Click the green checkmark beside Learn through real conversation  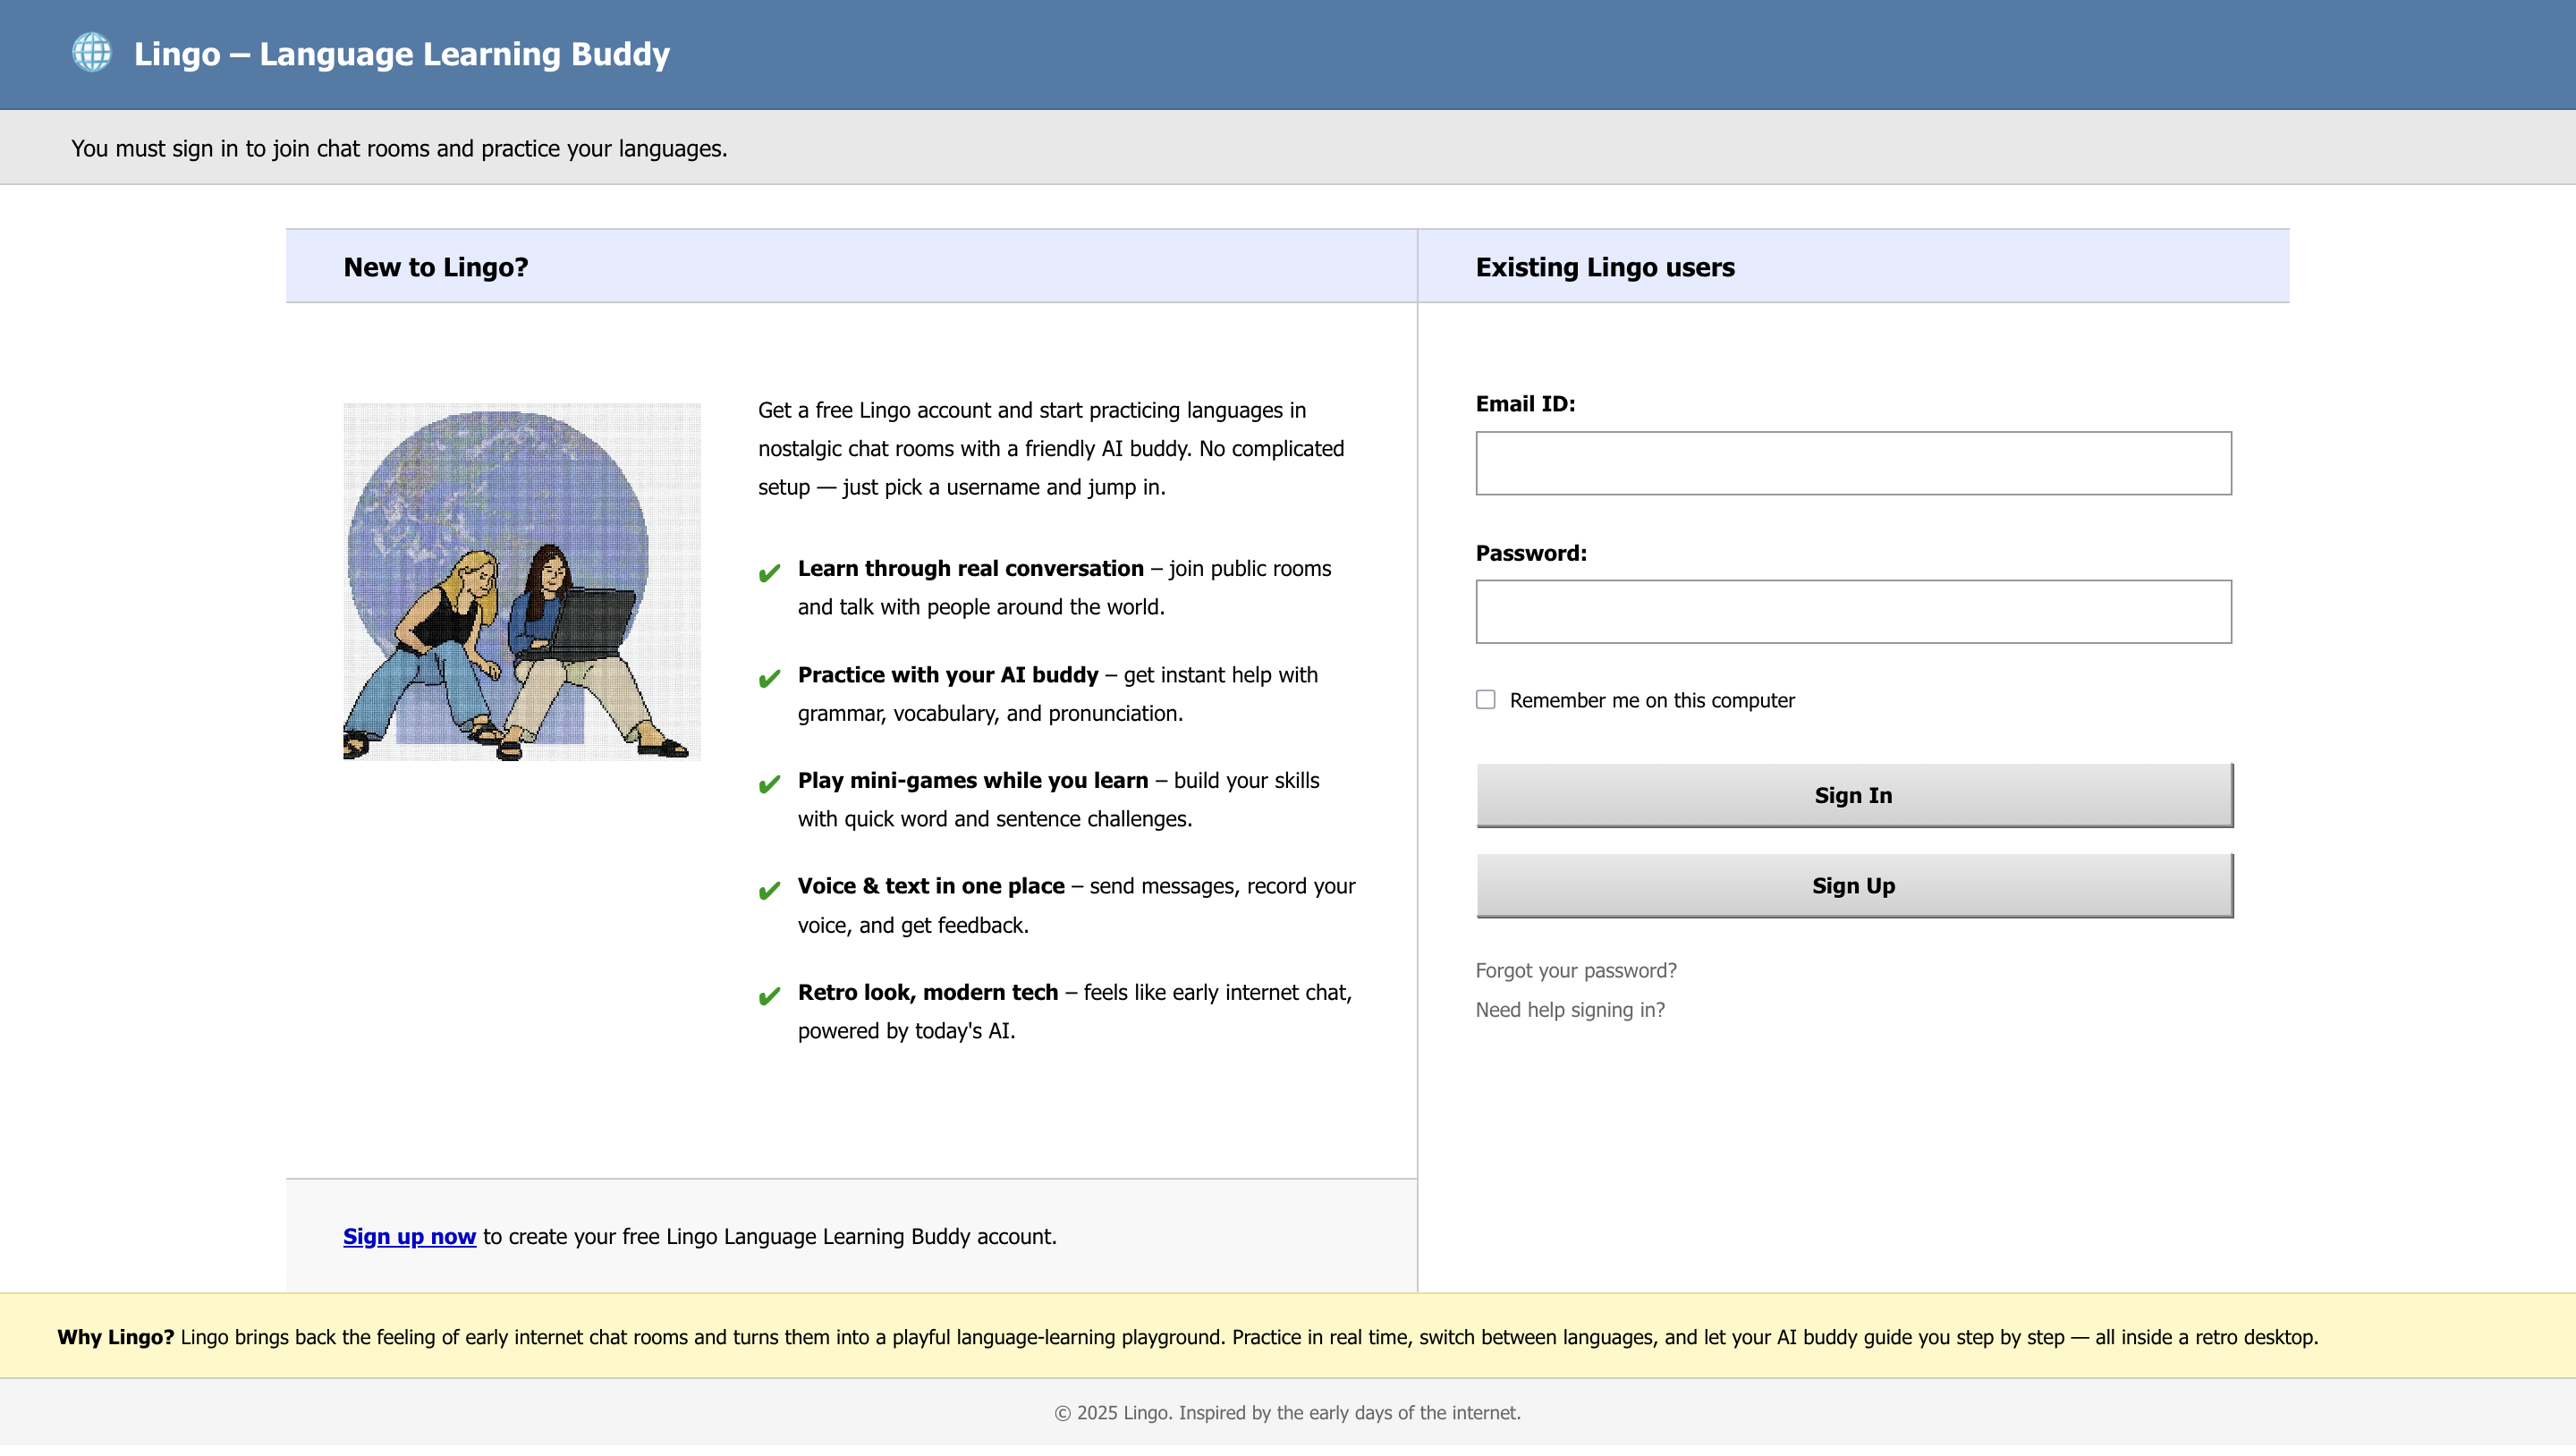coord(769,573)
